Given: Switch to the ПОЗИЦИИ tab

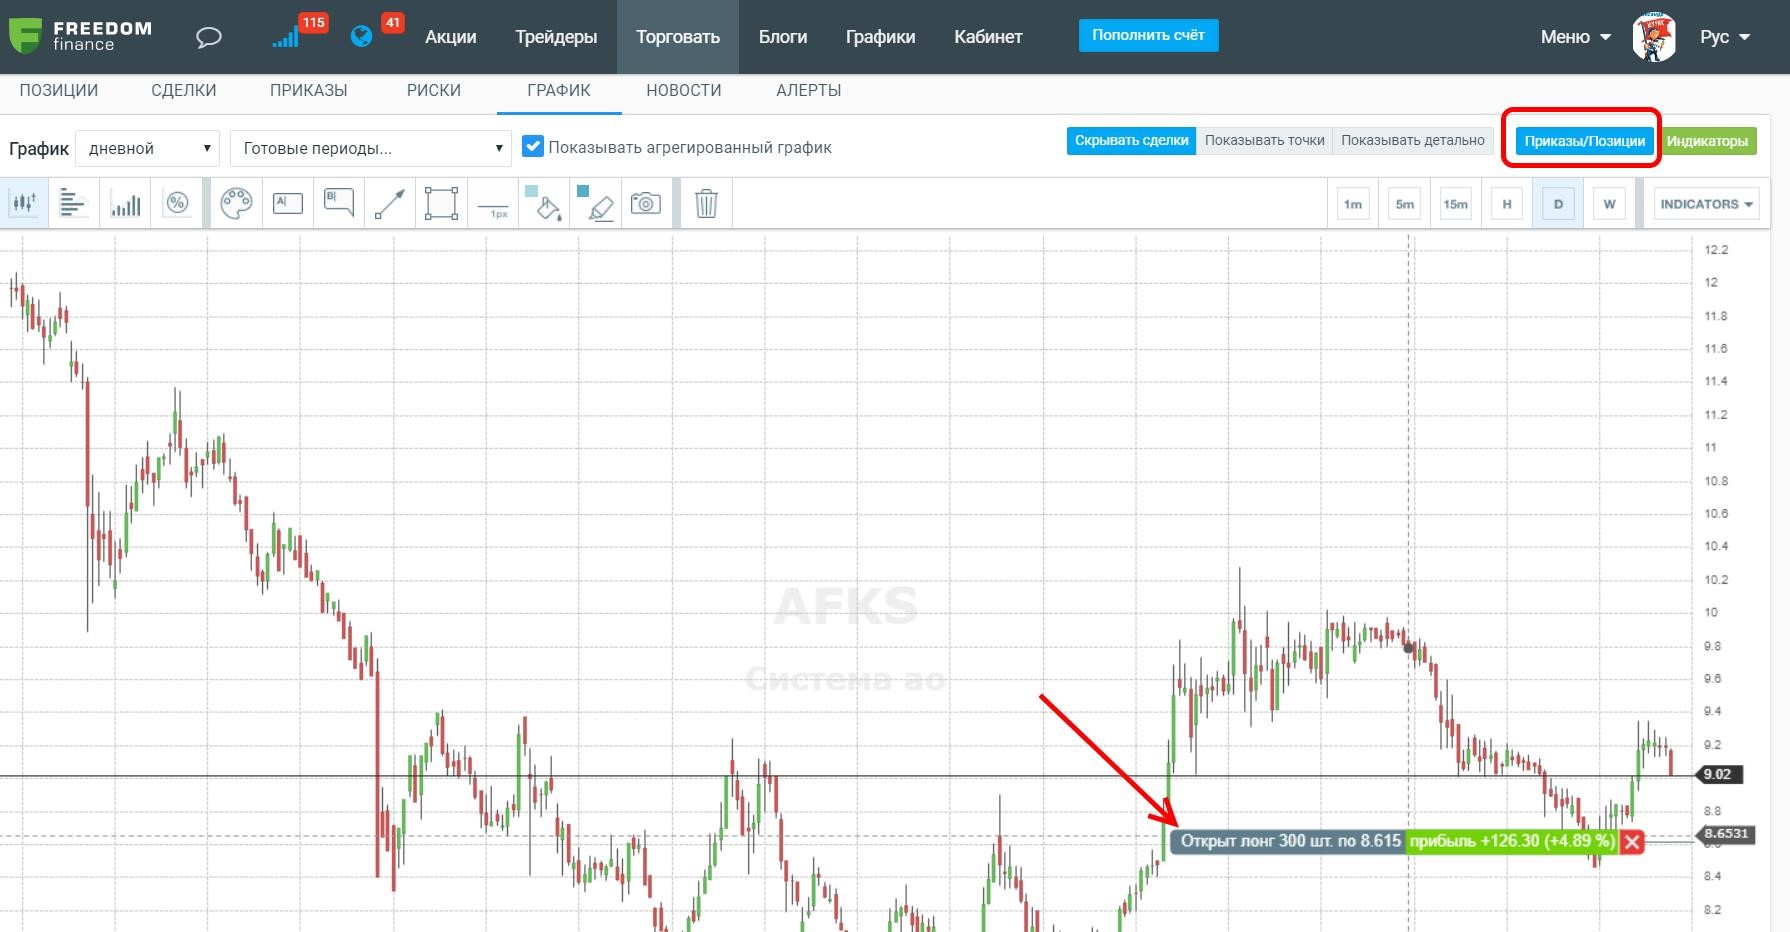Looking at the screenshot, I should tap(59, 91).
